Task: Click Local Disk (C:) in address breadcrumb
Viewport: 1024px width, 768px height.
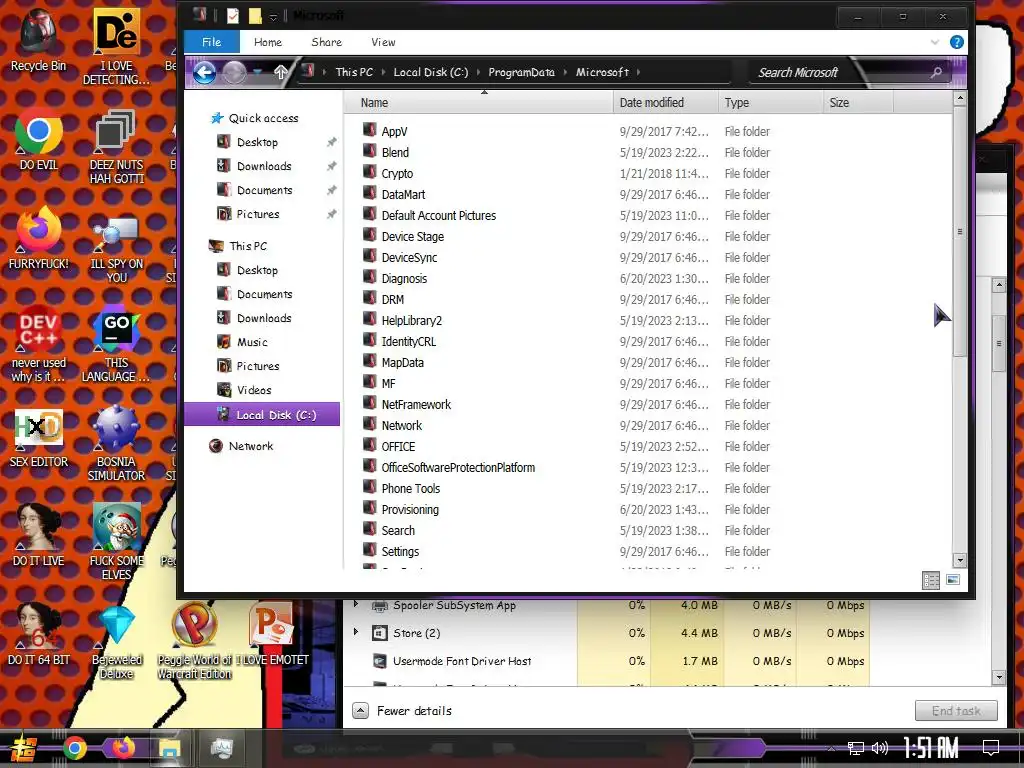Action: 430,72
